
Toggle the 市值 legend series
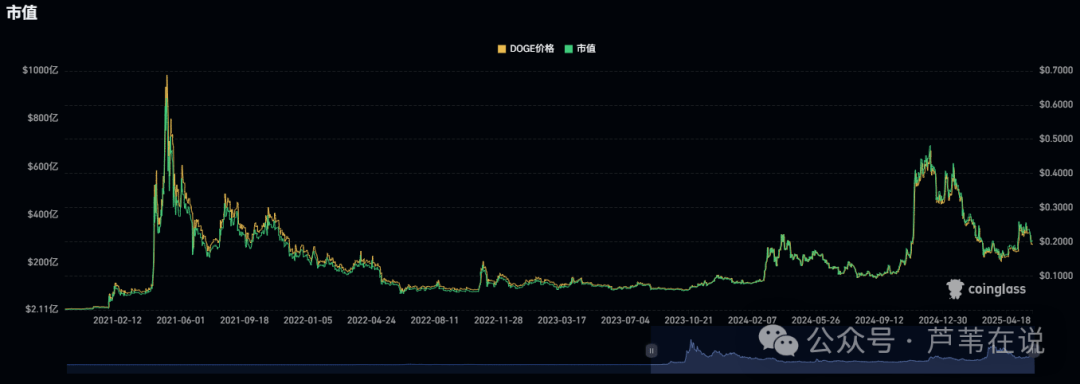click(580, 49)
